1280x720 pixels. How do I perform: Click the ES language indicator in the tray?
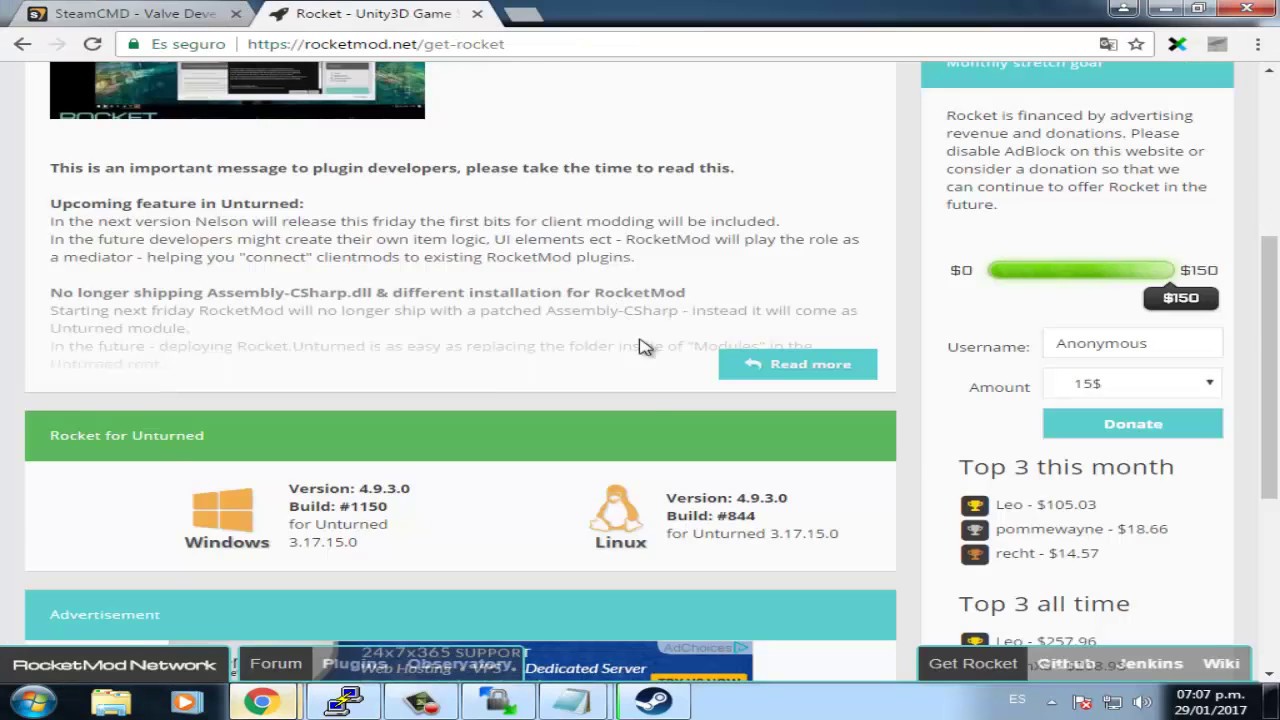coord(1017,699)
